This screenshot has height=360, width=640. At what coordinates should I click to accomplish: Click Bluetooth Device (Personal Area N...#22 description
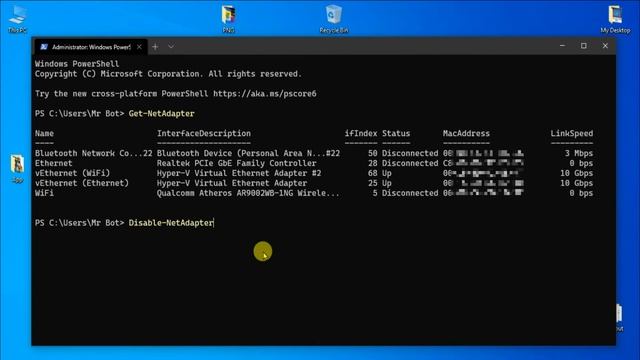[x=248, y=153]
